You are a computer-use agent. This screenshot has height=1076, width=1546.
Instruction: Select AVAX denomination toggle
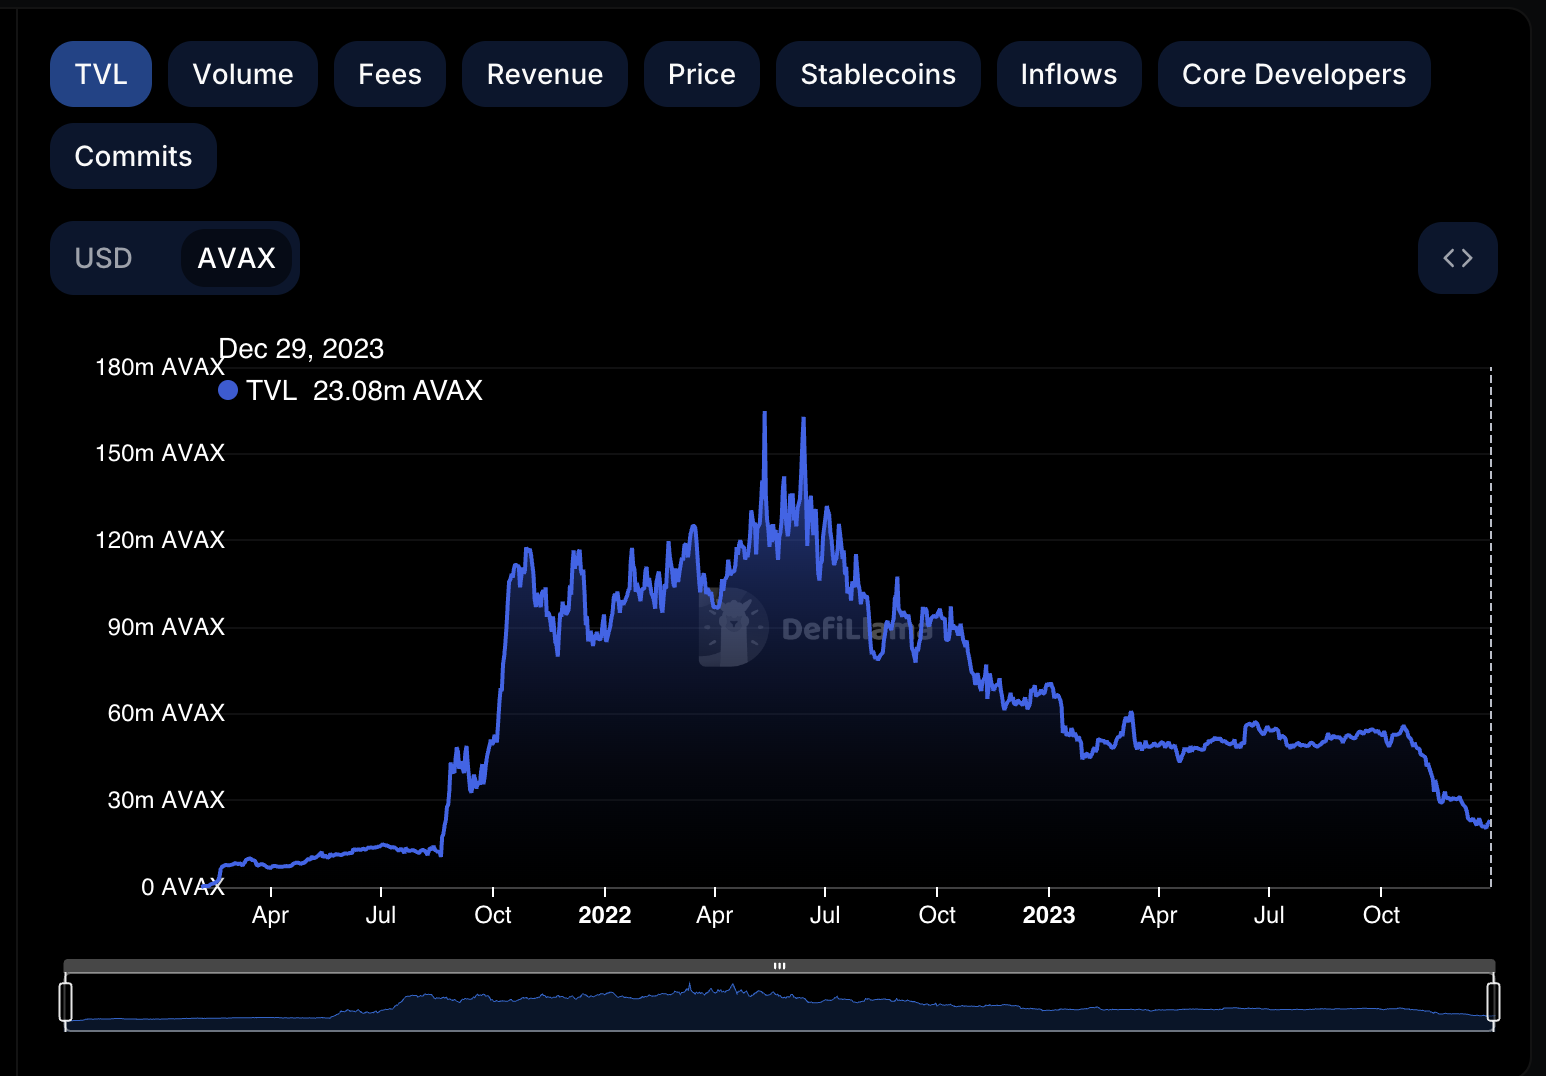[x=236, y=258]
